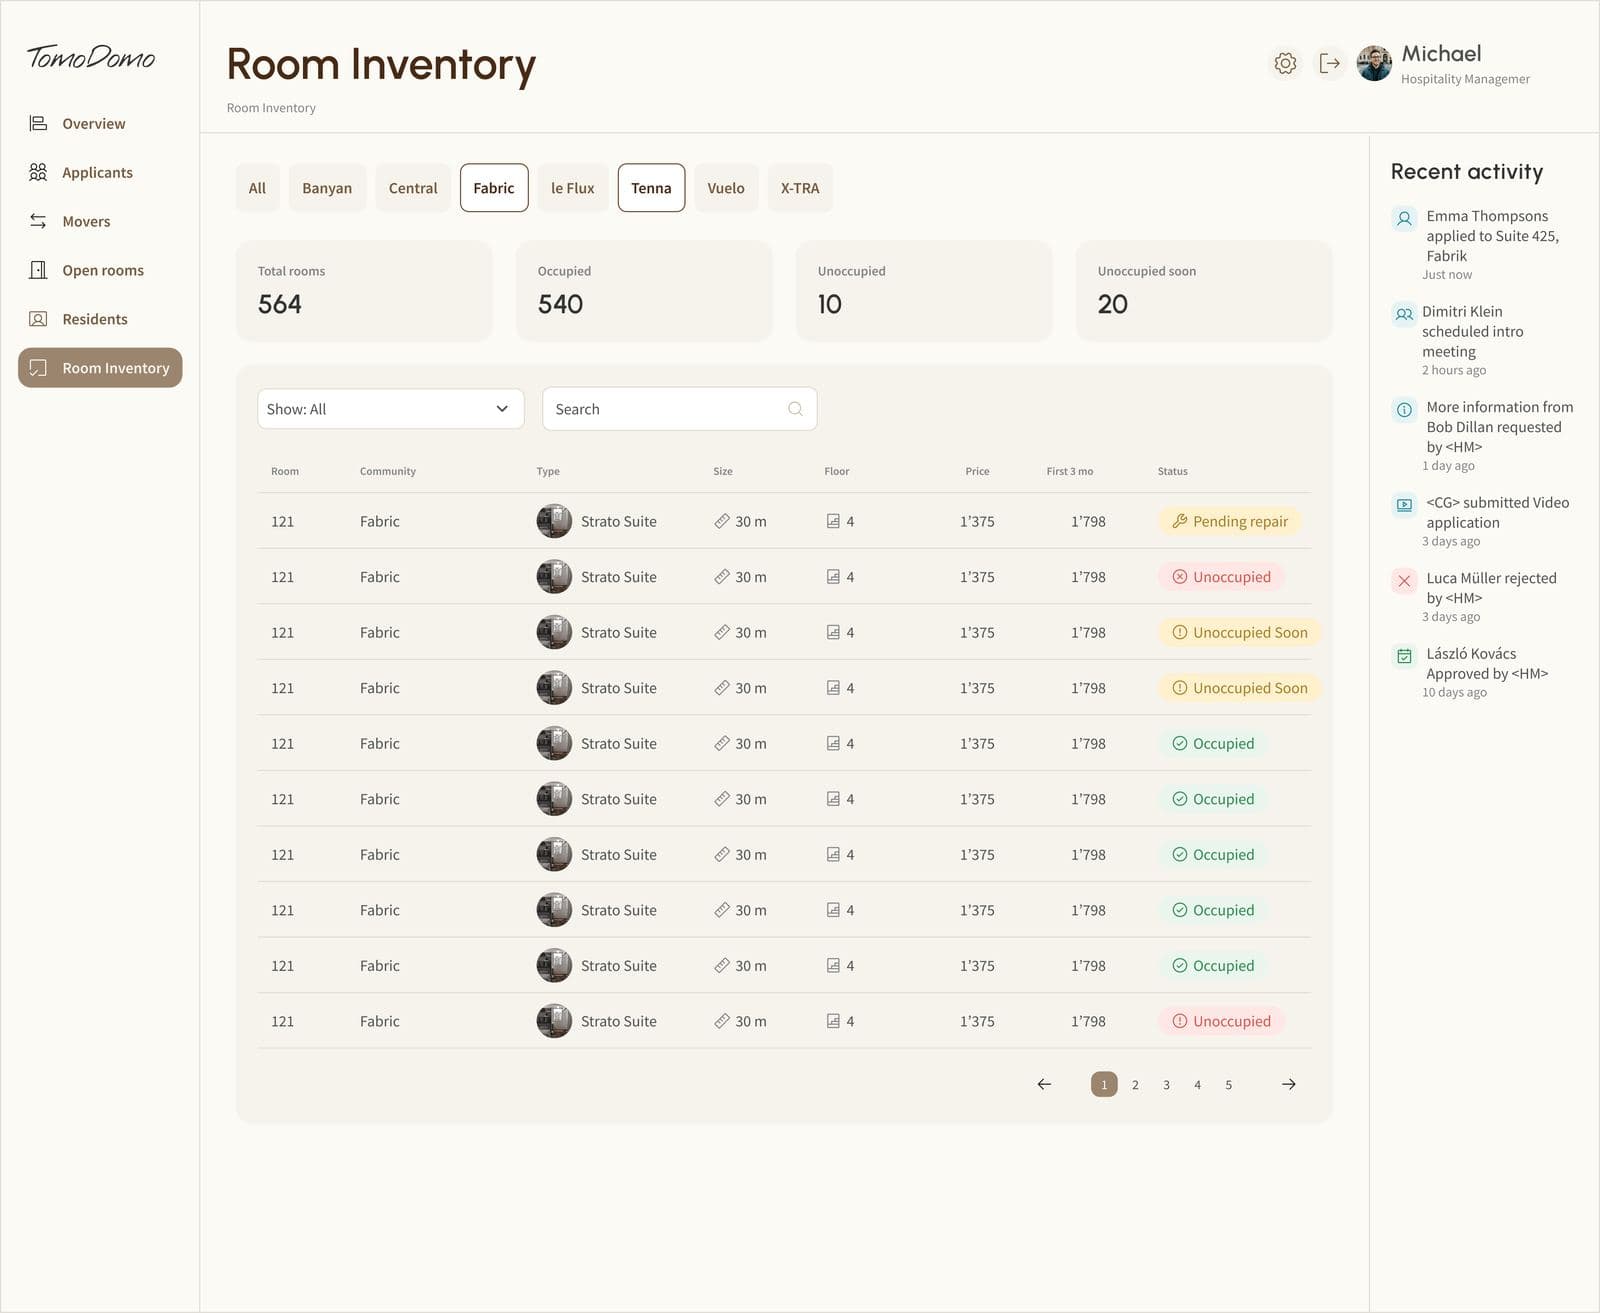Select the Fabric community tab
Image resolution: width=1600 pixels, height=1313 pixels.
tap(494, 188)
